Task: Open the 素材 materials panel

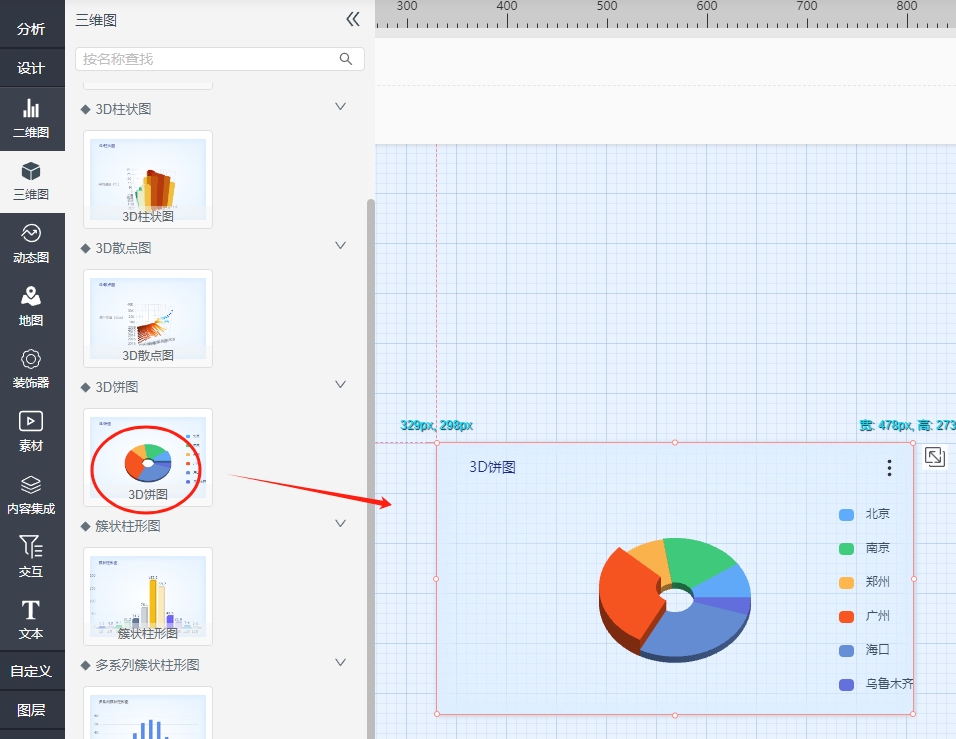Action: (31, 431)
